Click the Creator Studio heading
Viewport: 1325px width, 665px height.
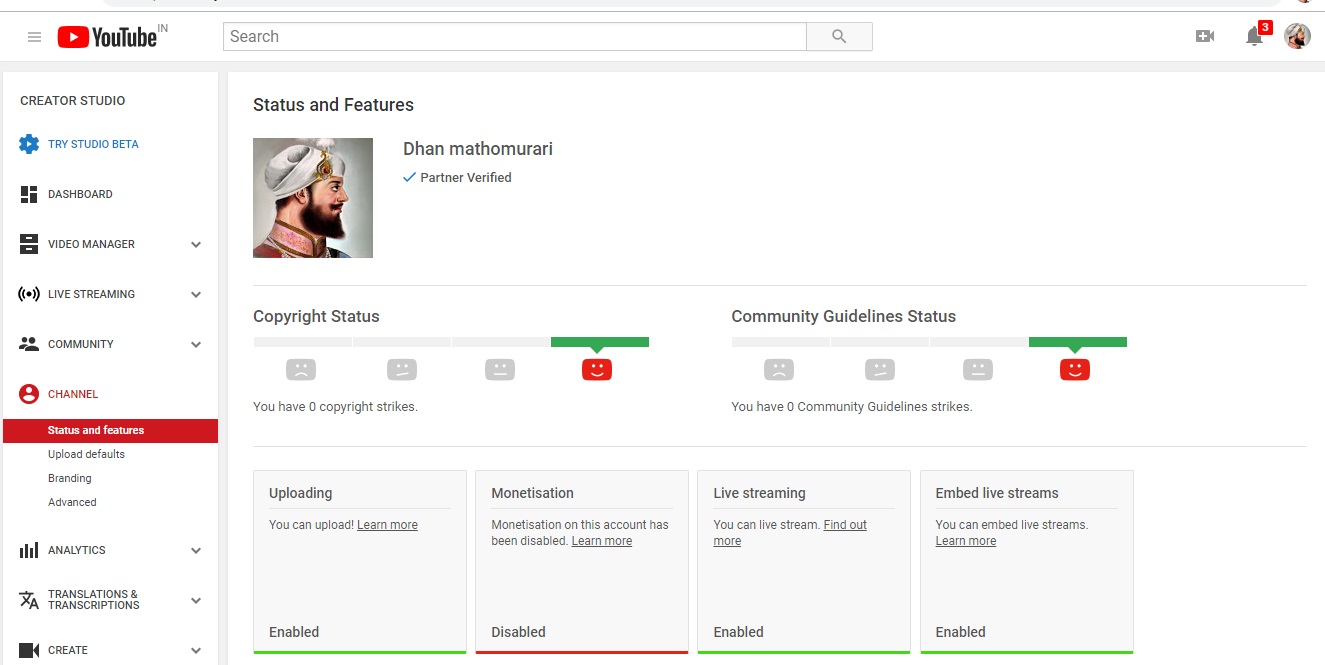click(x=73, y=101)
